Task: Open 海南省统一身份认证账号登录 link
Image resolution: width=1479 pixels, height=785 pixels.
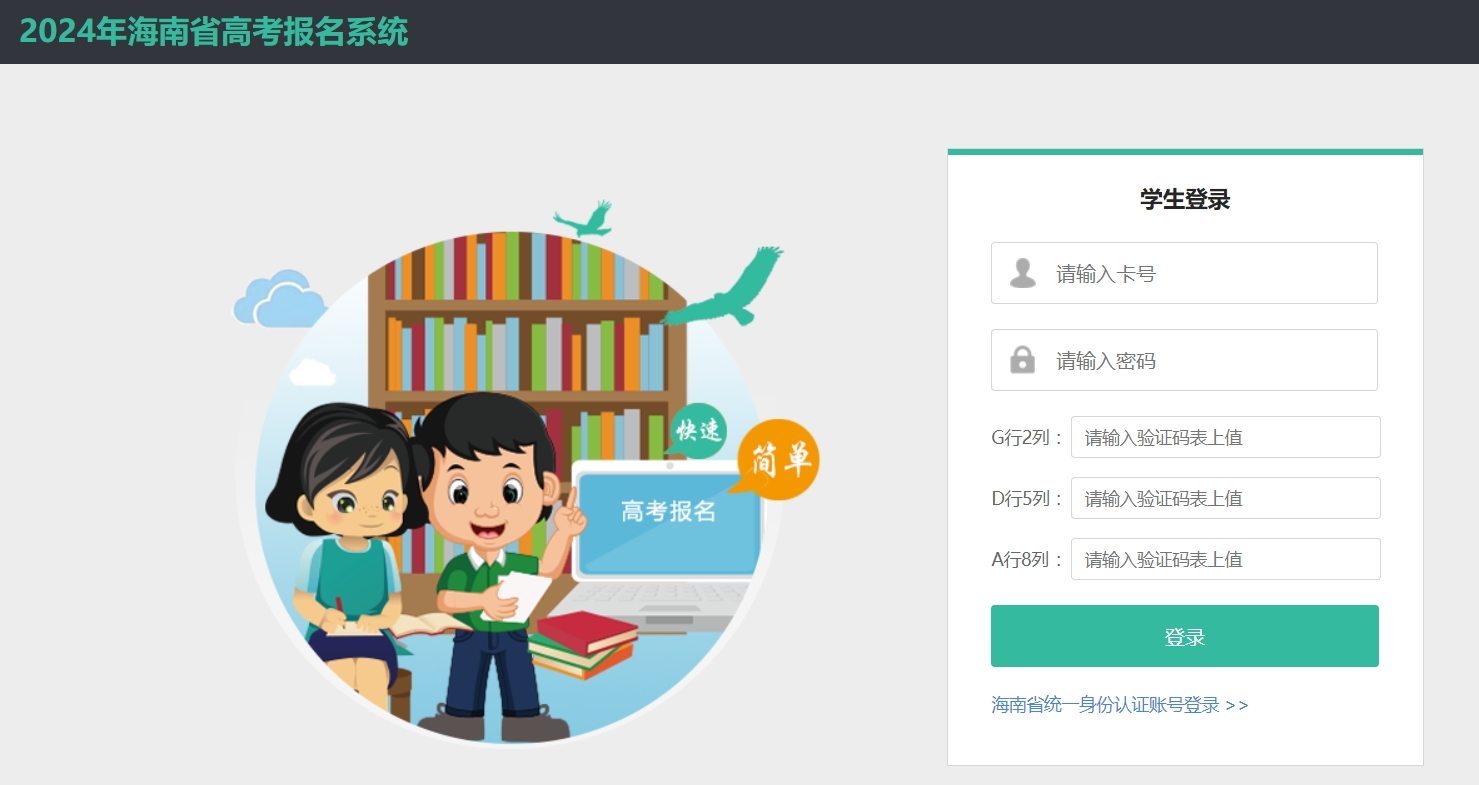Action: [1119, 705]
